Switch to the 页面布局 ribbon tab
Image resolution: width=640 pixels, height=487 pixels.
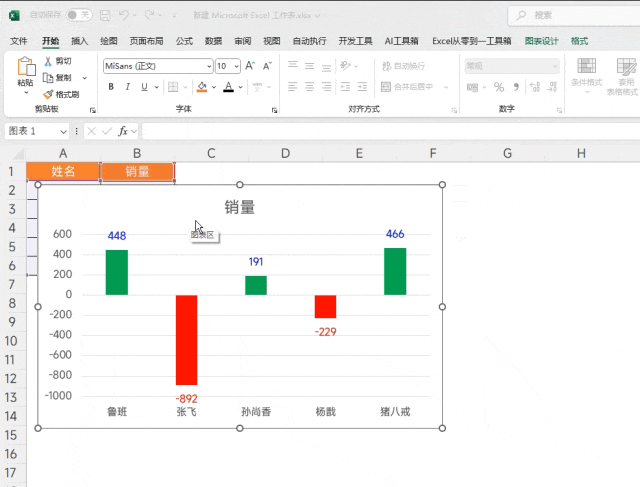pyautogui.click(x=147, y=41)
